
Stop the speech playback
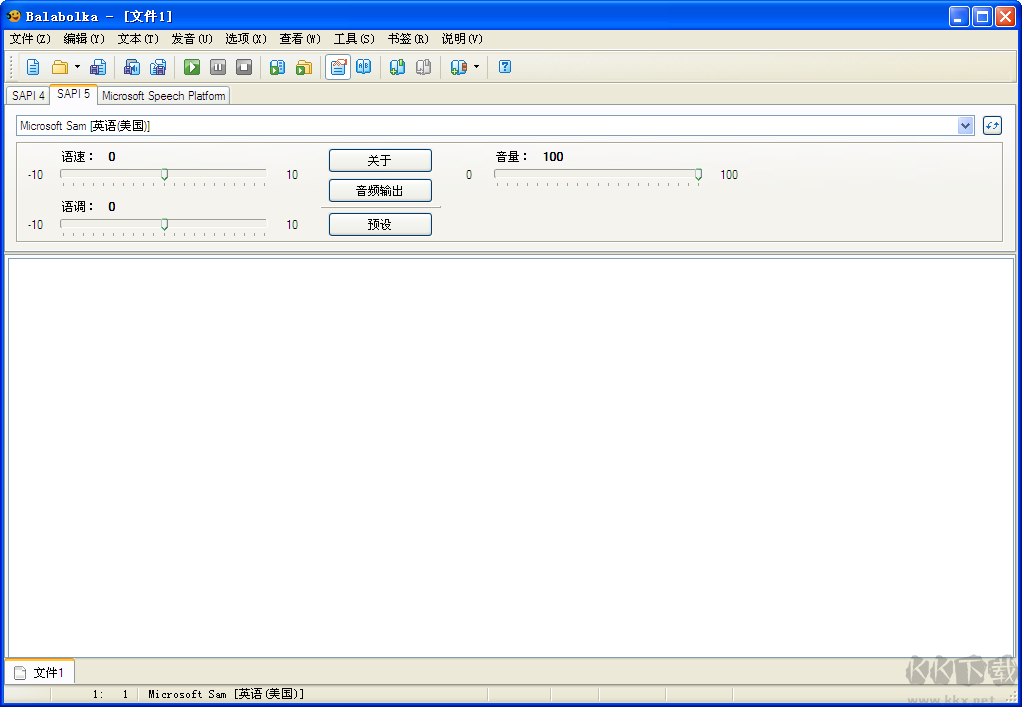[x=244, y=66]
